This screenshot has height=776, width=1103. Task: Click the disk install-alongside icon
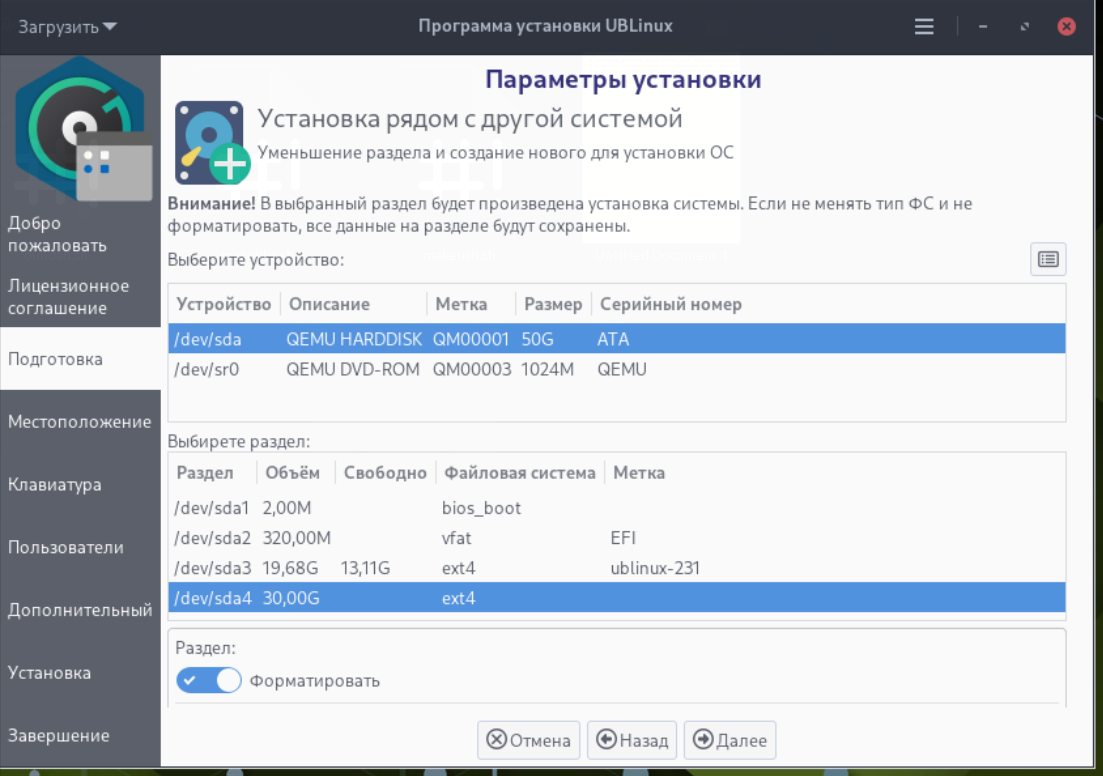click(x=212, y=142)
